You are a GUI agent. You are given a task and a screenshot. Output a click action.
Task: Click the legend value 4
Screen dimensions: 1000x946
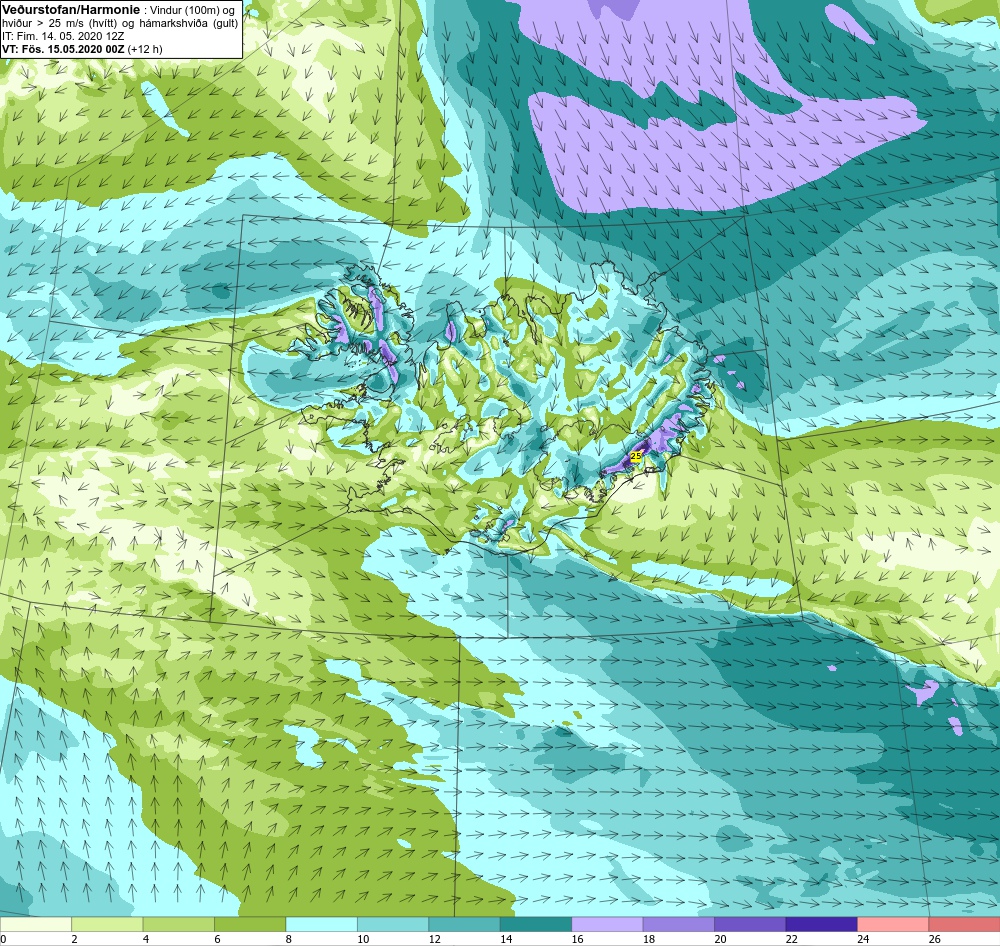pyautogui.click(x=146, y=939)
